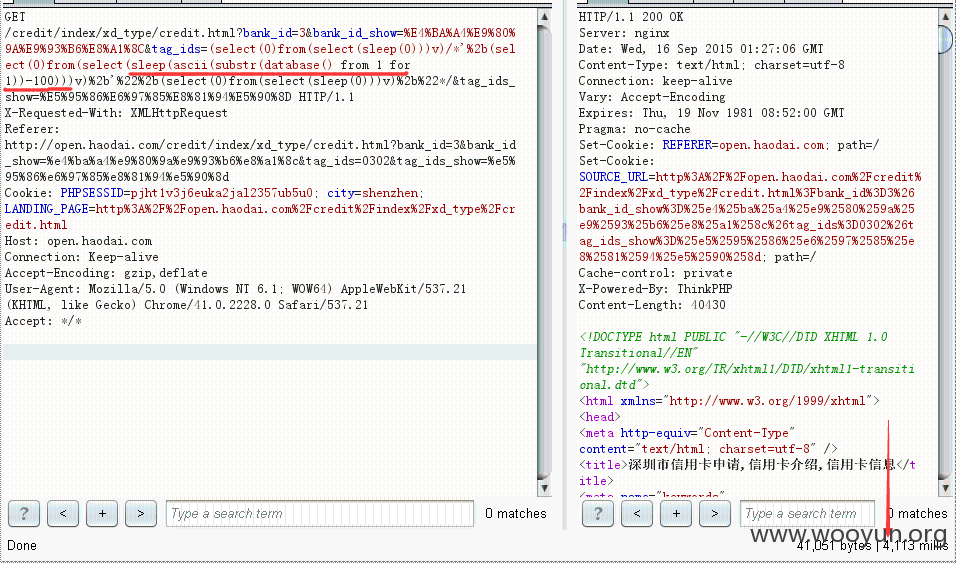Click the 'Accept-Encoding: gzip,deflate' header
The width and height of the screenshot is (956, 563).
click(105, 273)
